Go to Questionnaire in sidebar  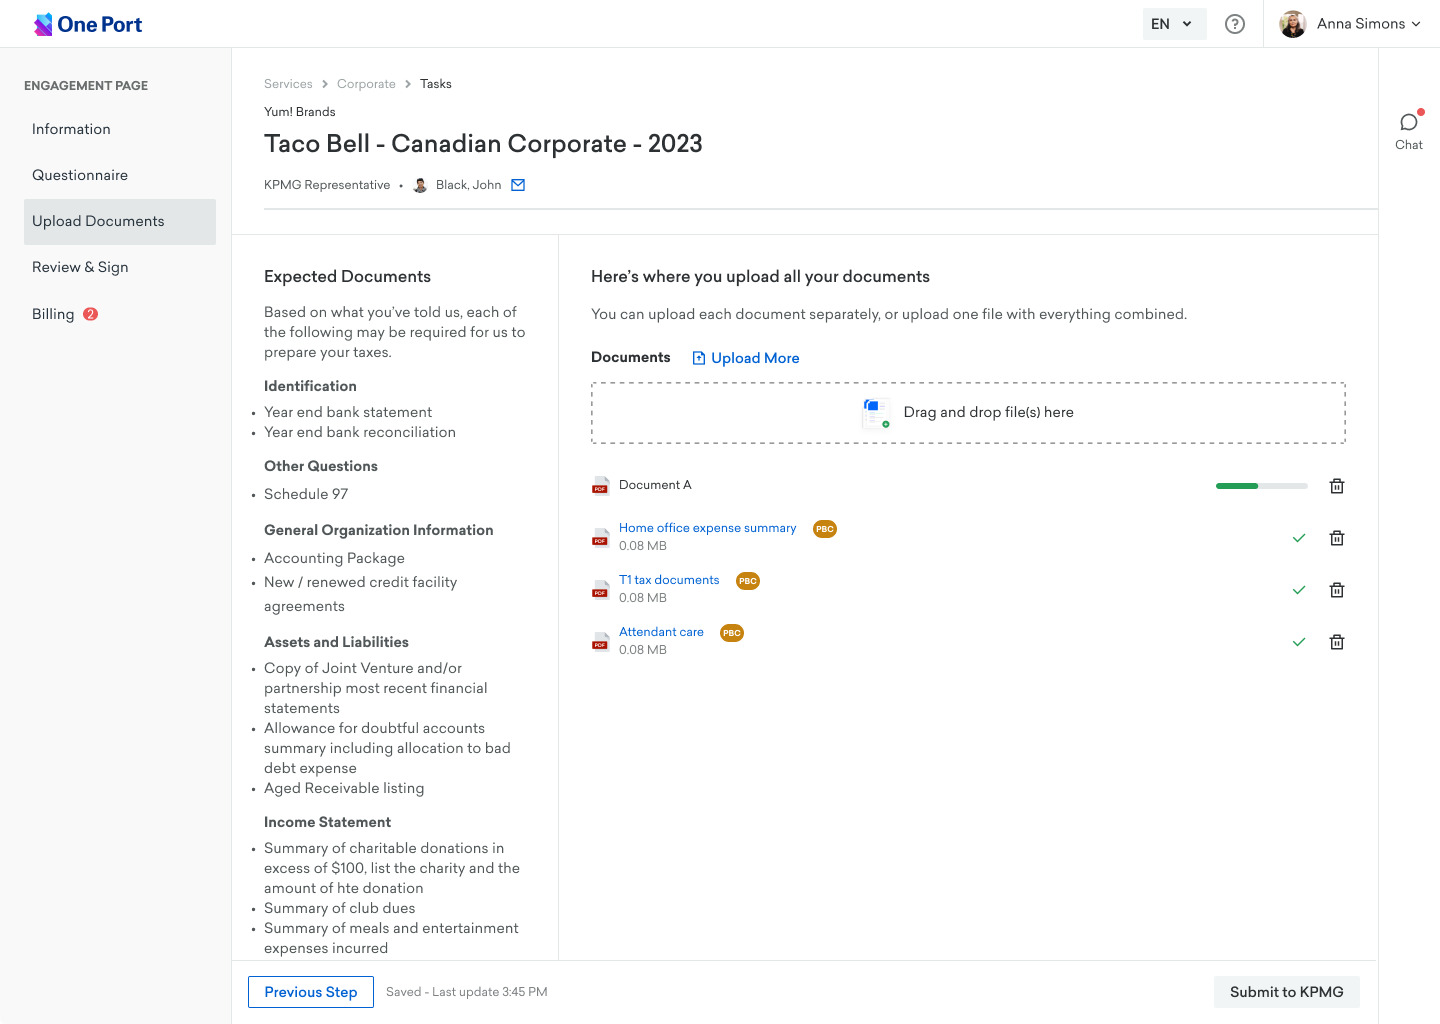point(80,175)
